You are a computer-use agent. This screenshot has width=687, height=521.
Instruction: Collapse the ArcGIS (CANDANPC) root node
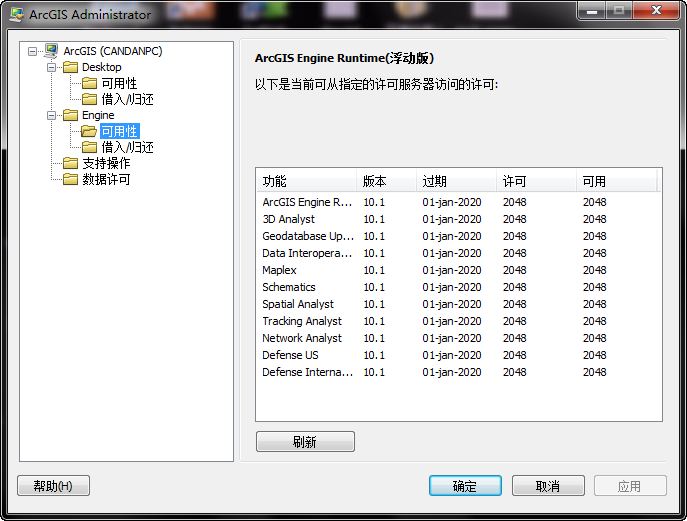32,52
